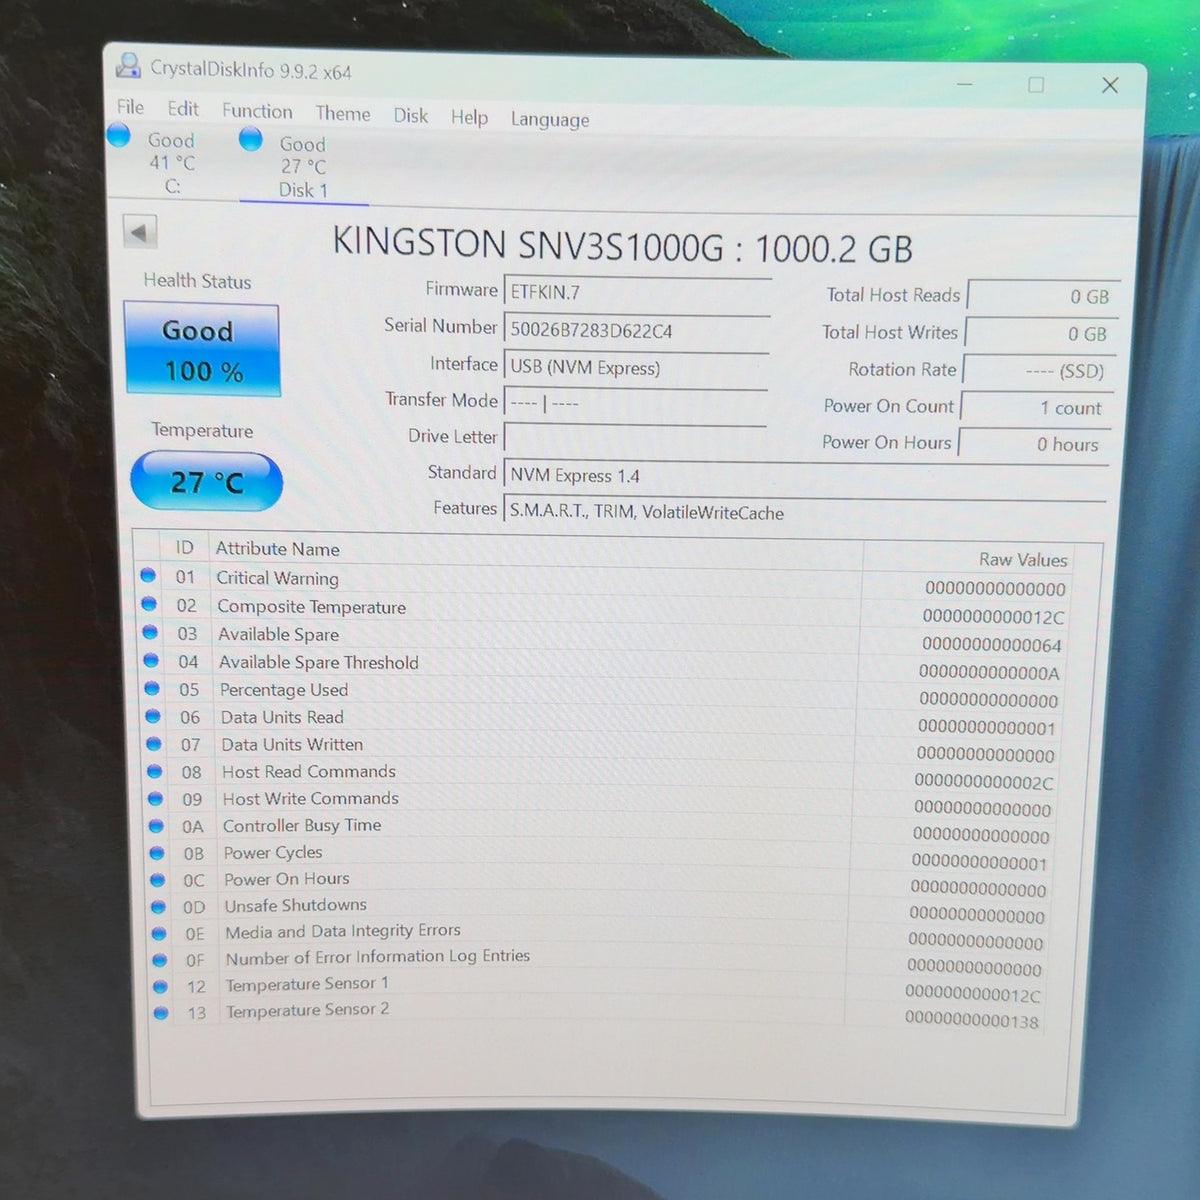Click the status dot for Media and Data Integrity Errors
Image resolution: width=1200 pixels, height=1200 pixels.
(x=159, y=933)
